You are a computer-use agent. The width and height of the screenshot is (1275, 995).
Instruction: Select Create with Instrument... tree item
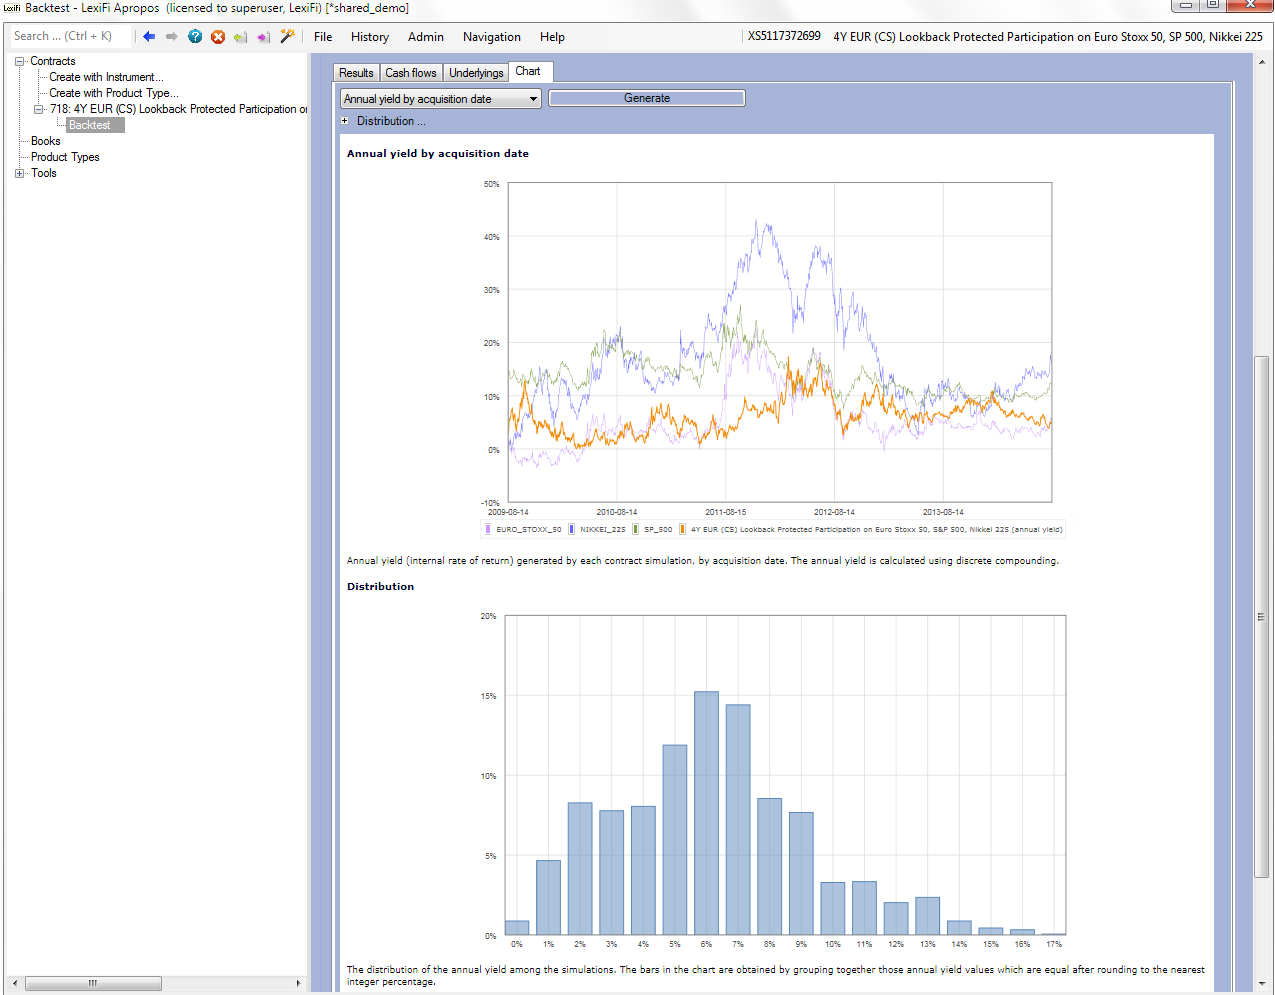click(x=107, y=77)
